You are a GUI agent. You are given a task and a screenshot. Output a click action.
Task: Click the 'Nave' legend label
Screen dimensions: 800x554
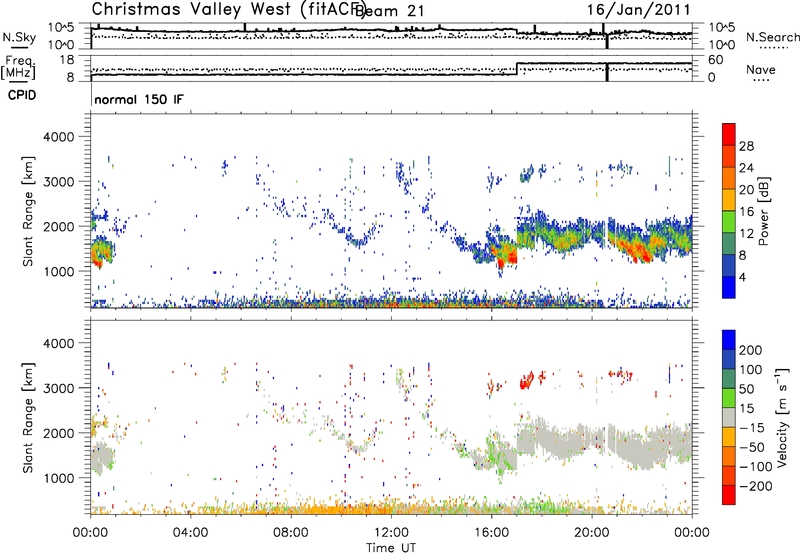tap(761, 69)
